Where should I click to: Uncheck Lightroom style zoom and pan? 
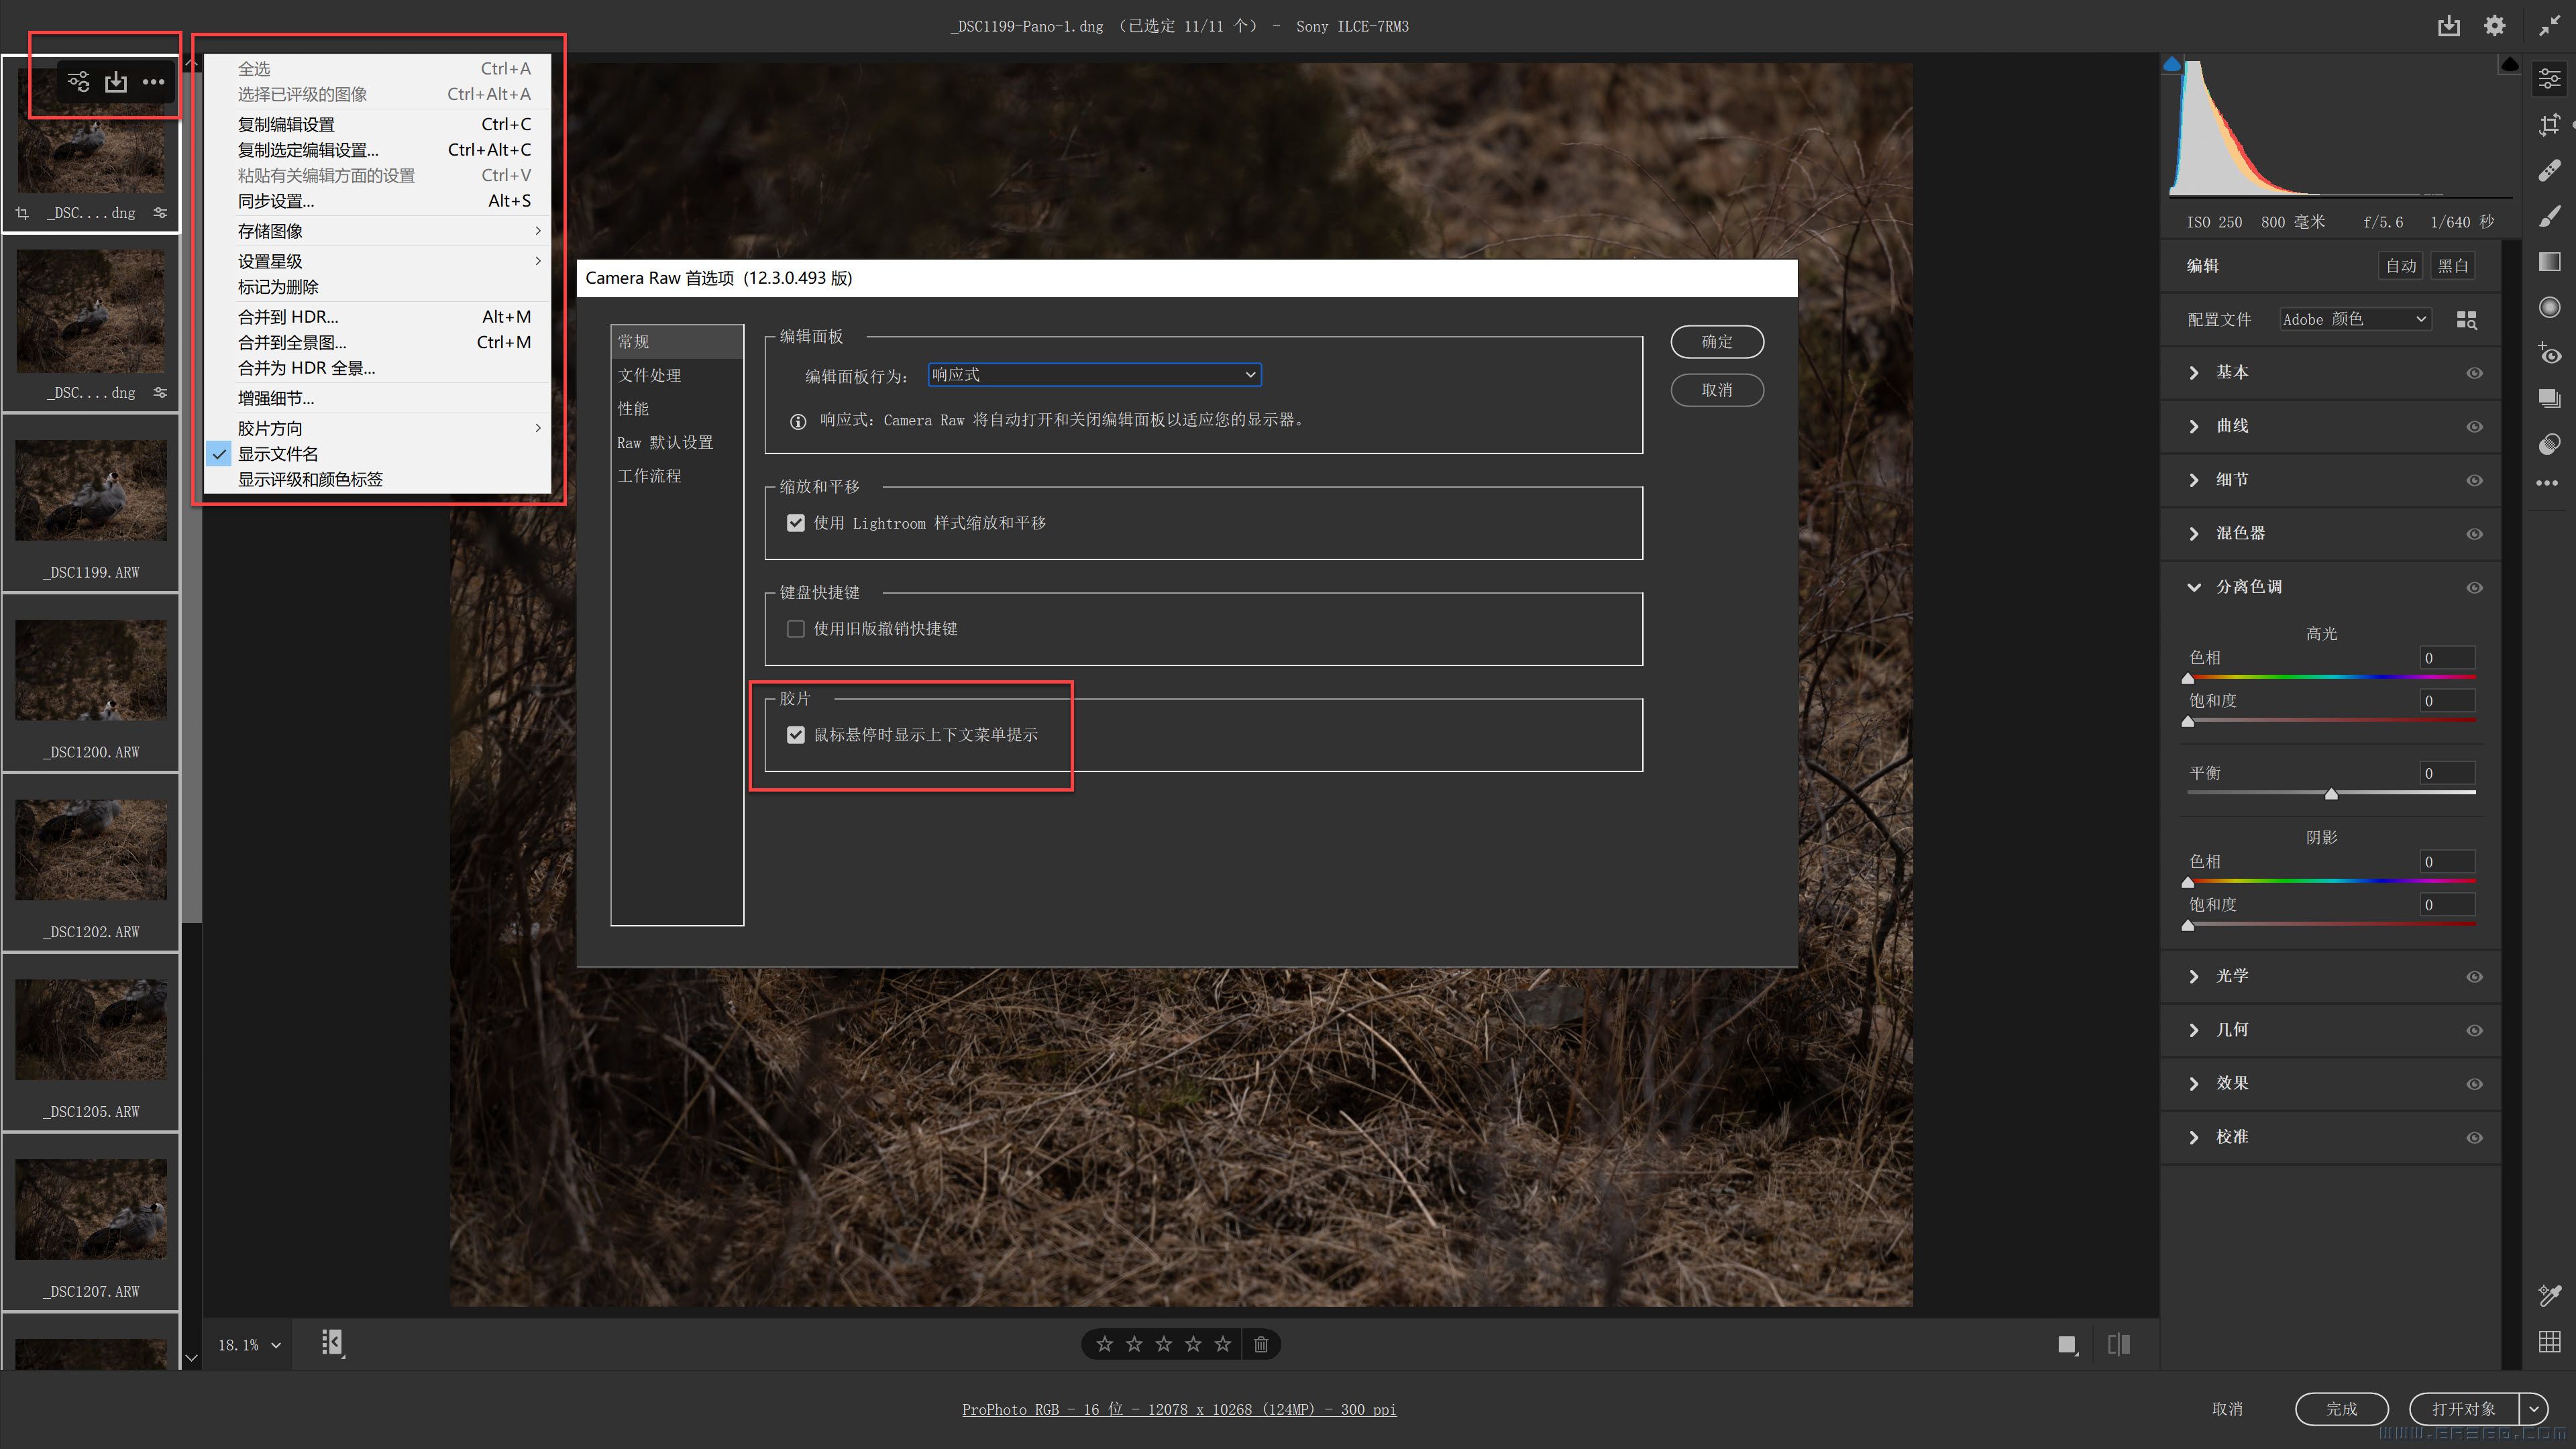pyautogui.click(x=796, y=523)
